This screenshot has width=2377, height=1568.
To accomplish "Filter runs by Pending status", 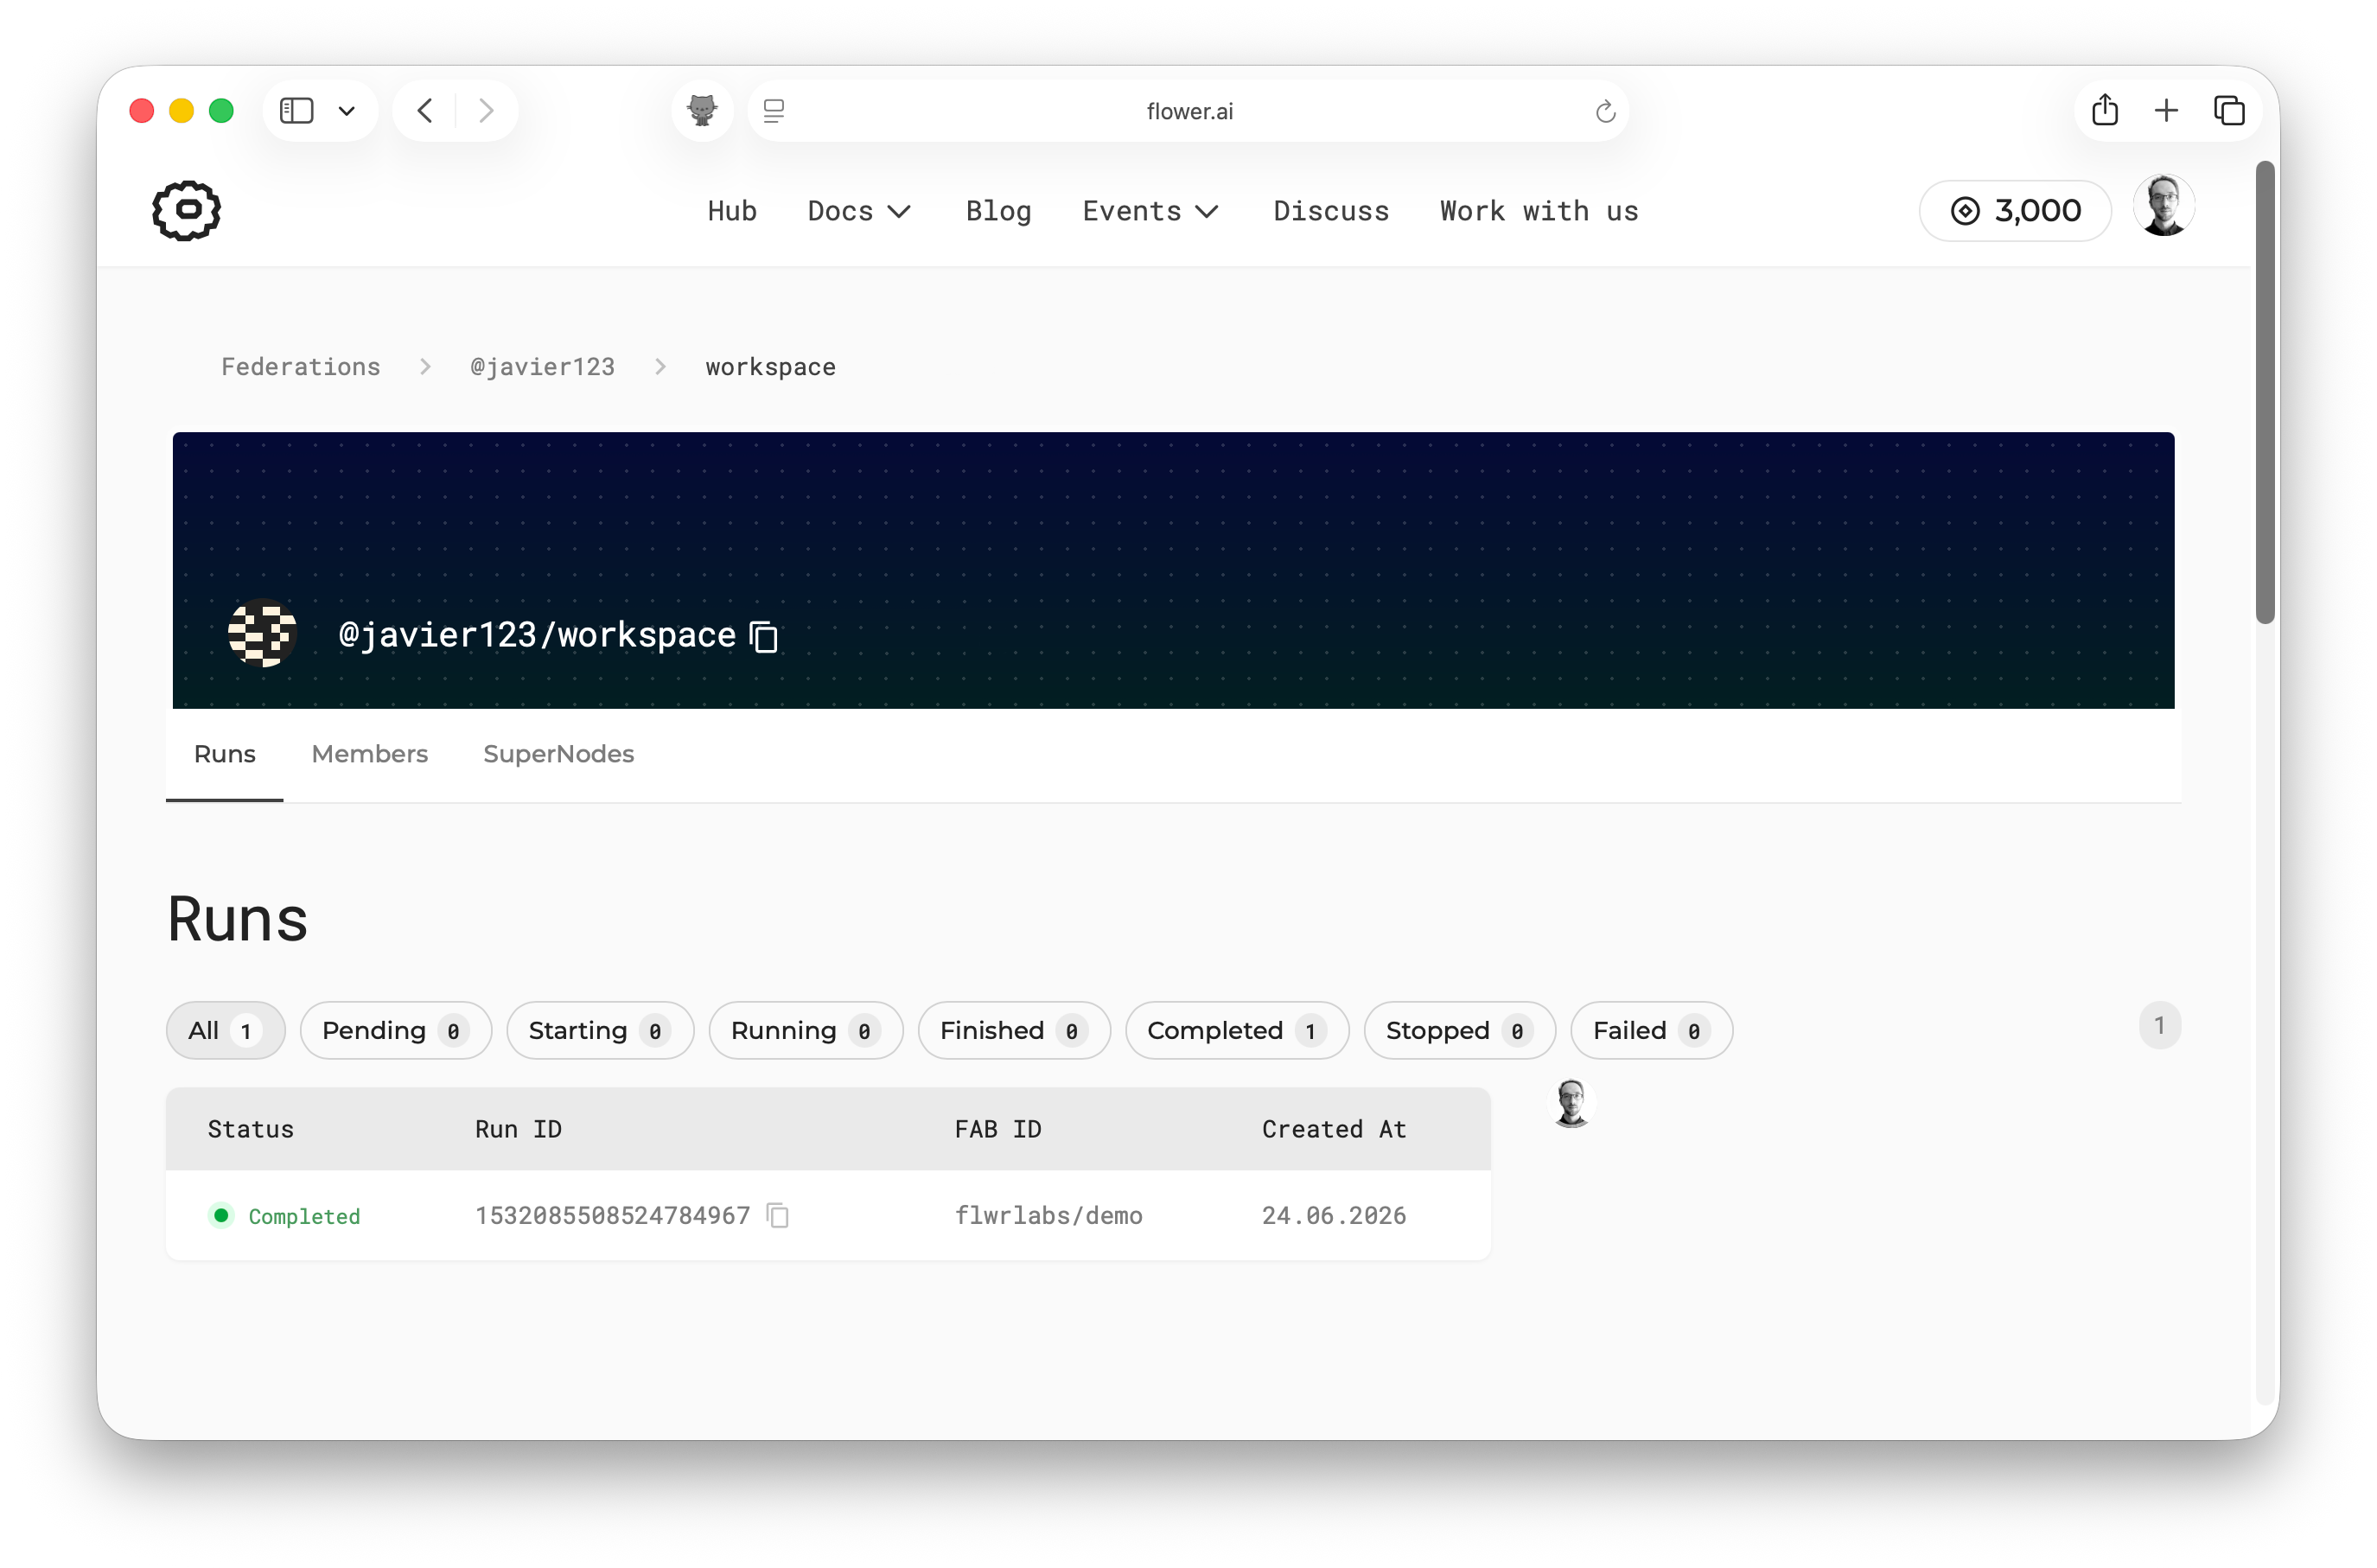I will click(396, 1030).
